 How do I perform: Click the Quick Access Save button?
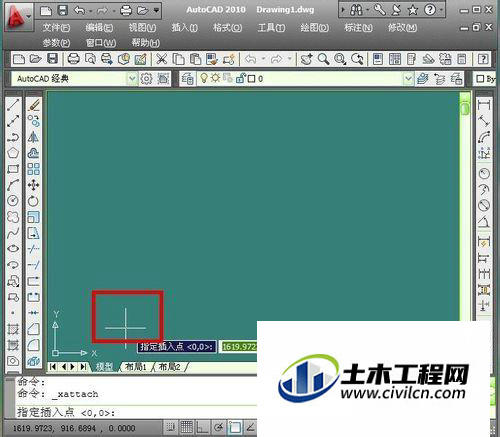pos(62,11)
